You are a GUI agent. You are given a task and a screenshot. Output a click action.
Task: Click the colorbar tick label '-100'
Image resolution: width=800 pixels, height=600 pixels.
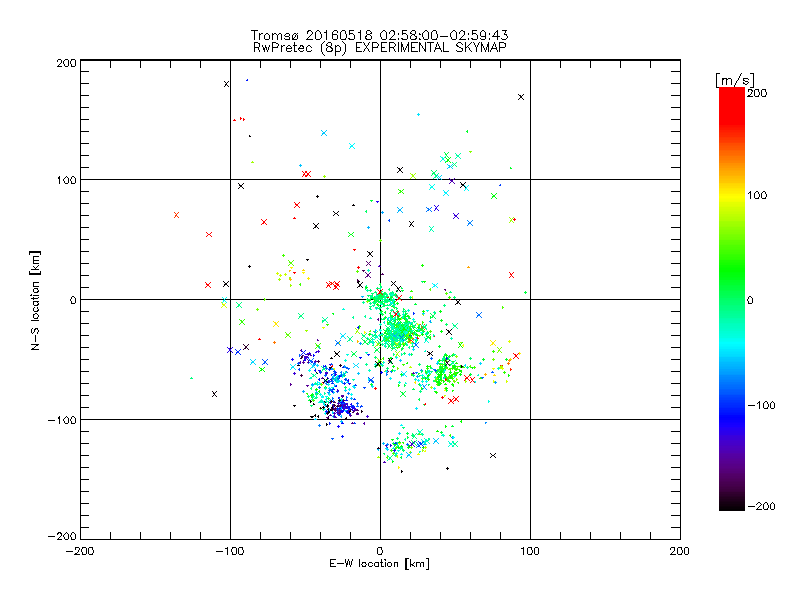click(x=761, y=406)
